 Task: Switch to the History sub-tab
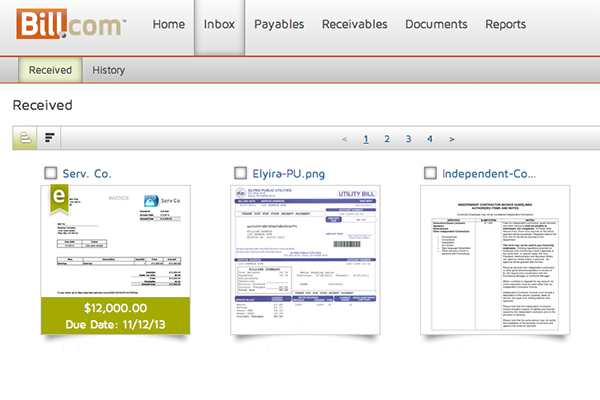pos(108,70)
